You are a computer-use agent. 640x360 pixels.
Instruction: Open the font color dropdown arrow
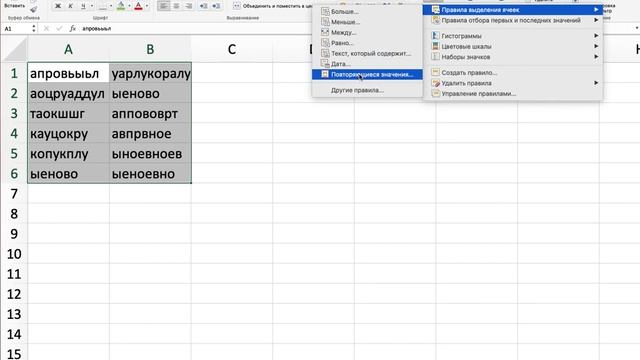click(147, 6)
